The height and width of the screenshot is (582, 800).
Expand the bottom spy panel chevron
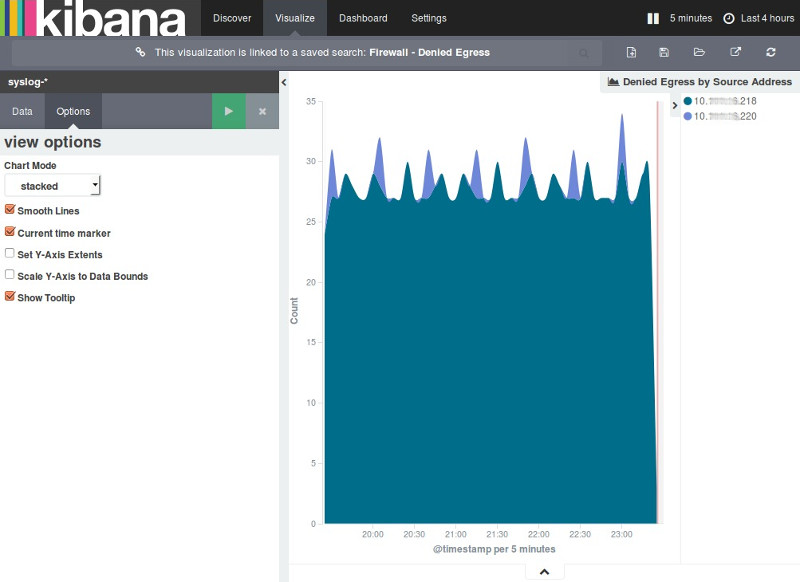544,572
